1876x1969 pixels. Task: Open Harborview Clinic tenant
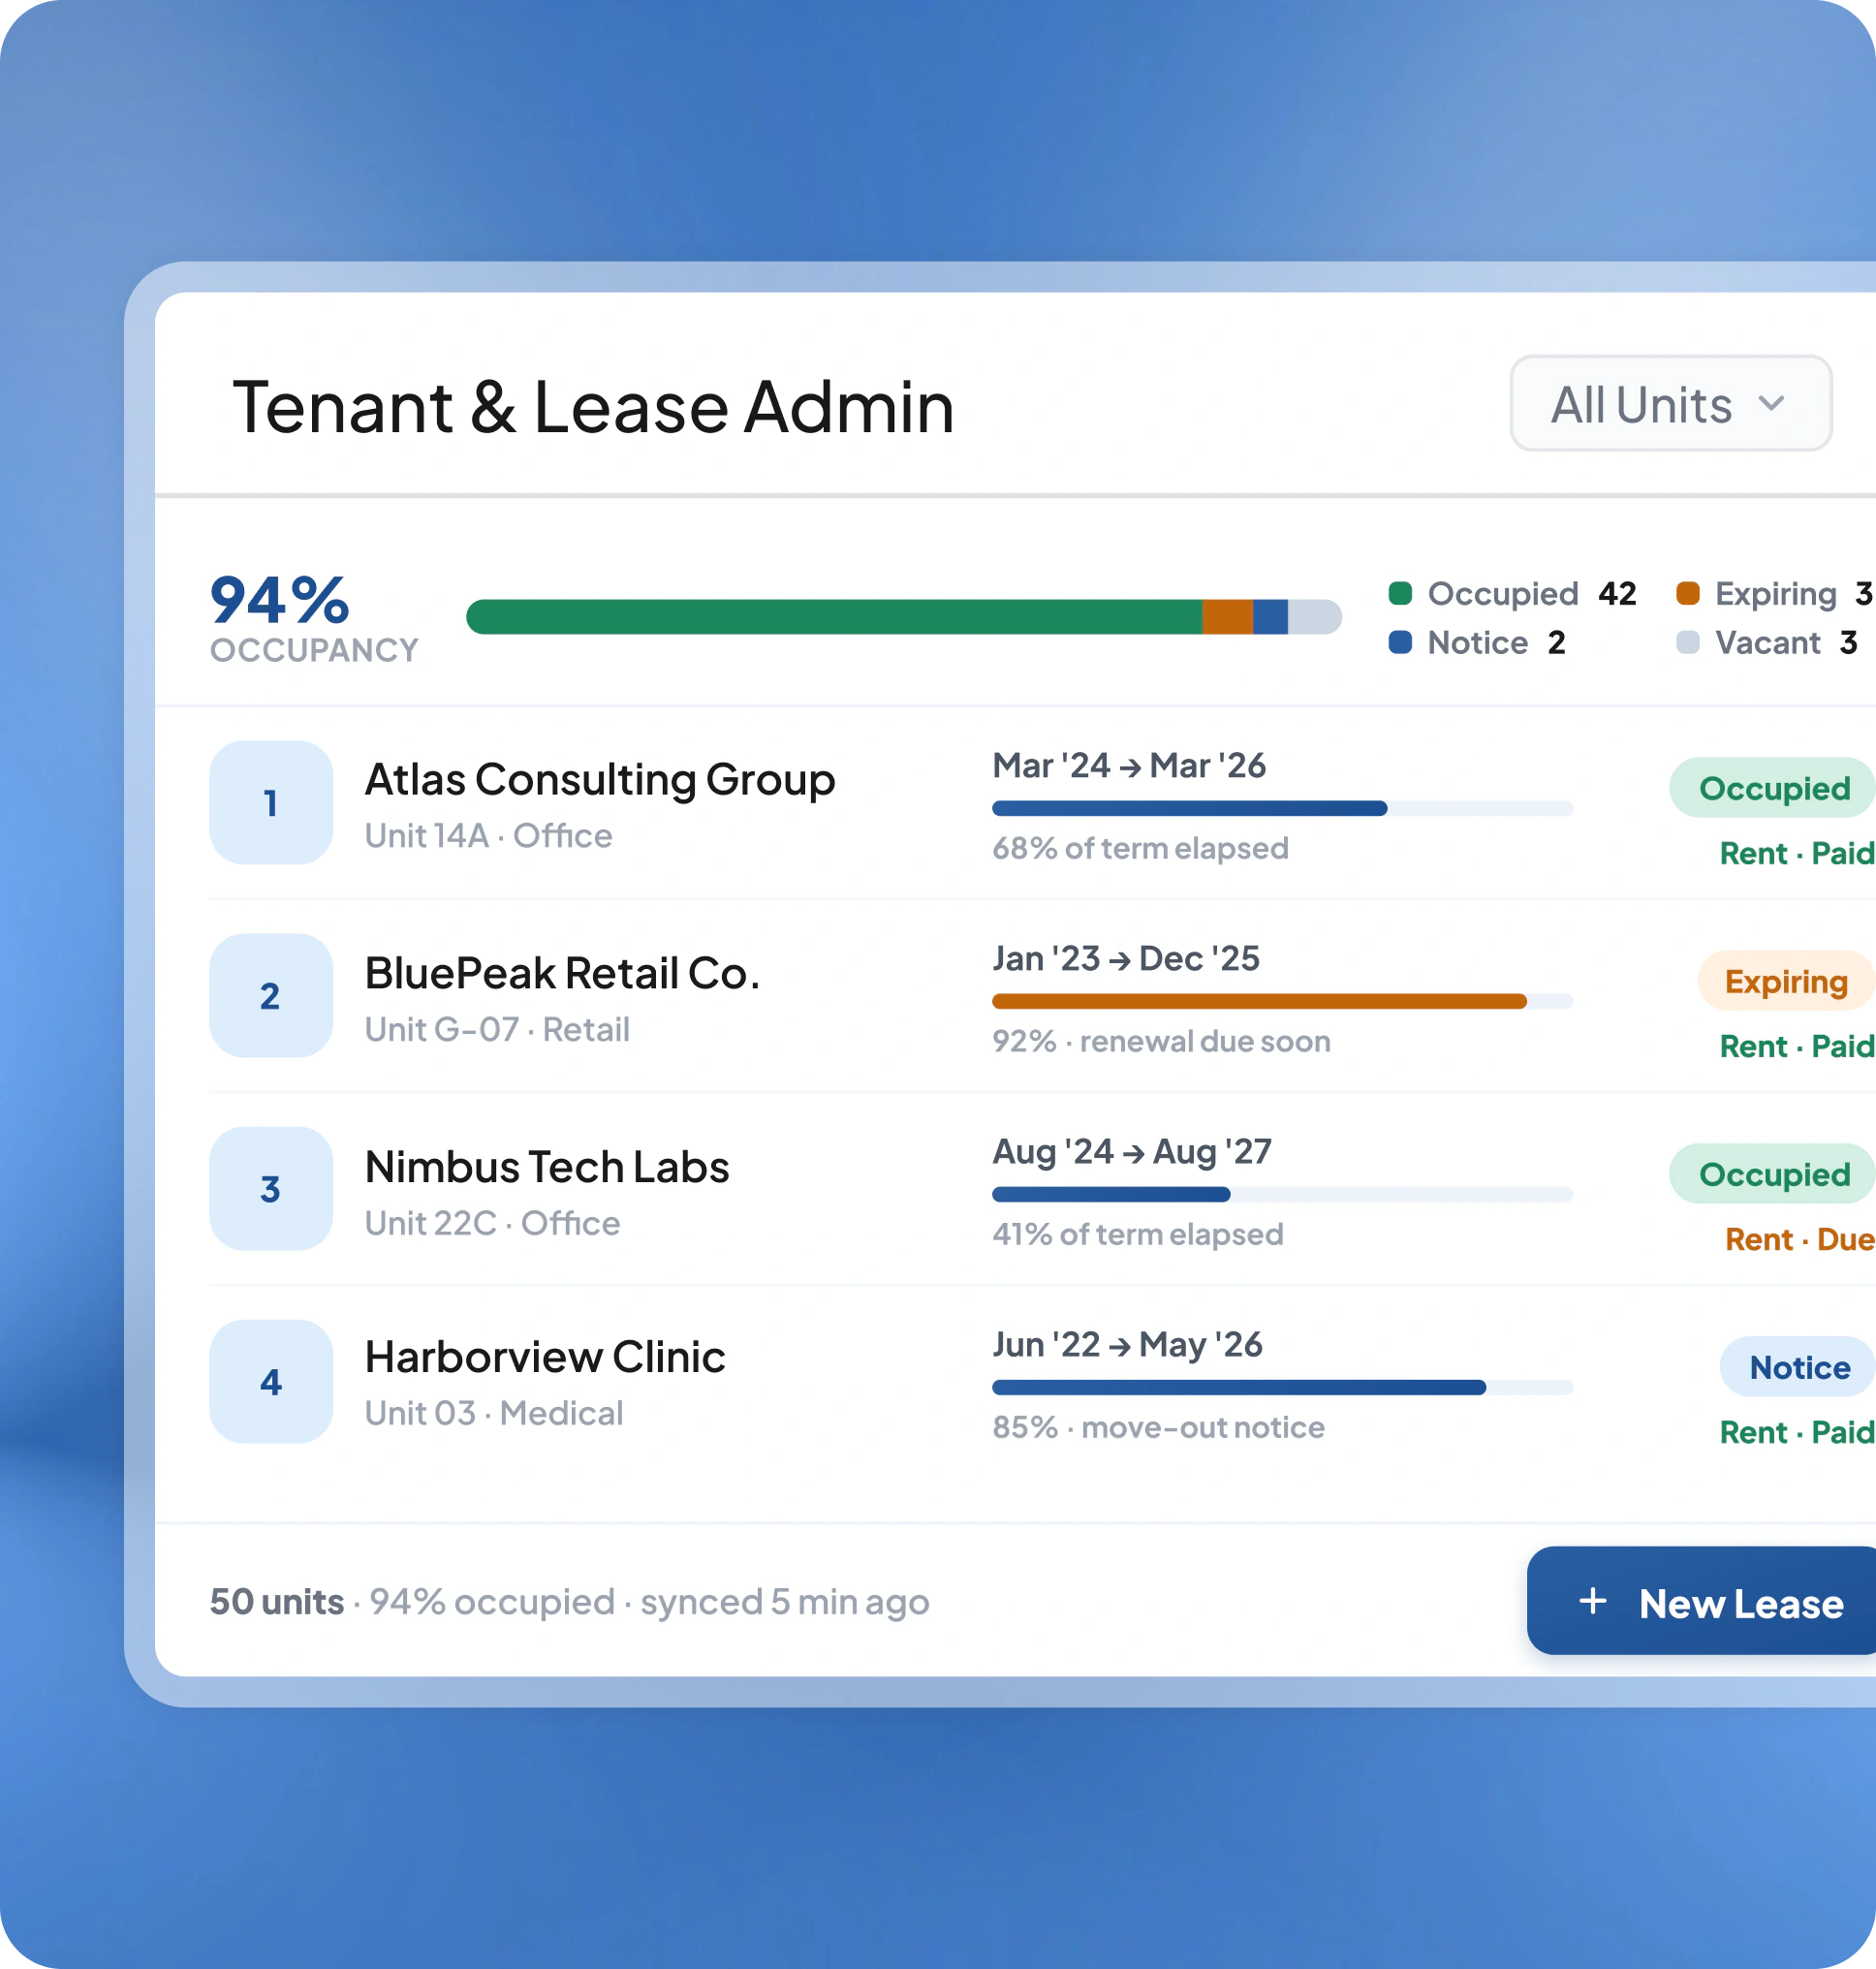tap(545, 1357)
